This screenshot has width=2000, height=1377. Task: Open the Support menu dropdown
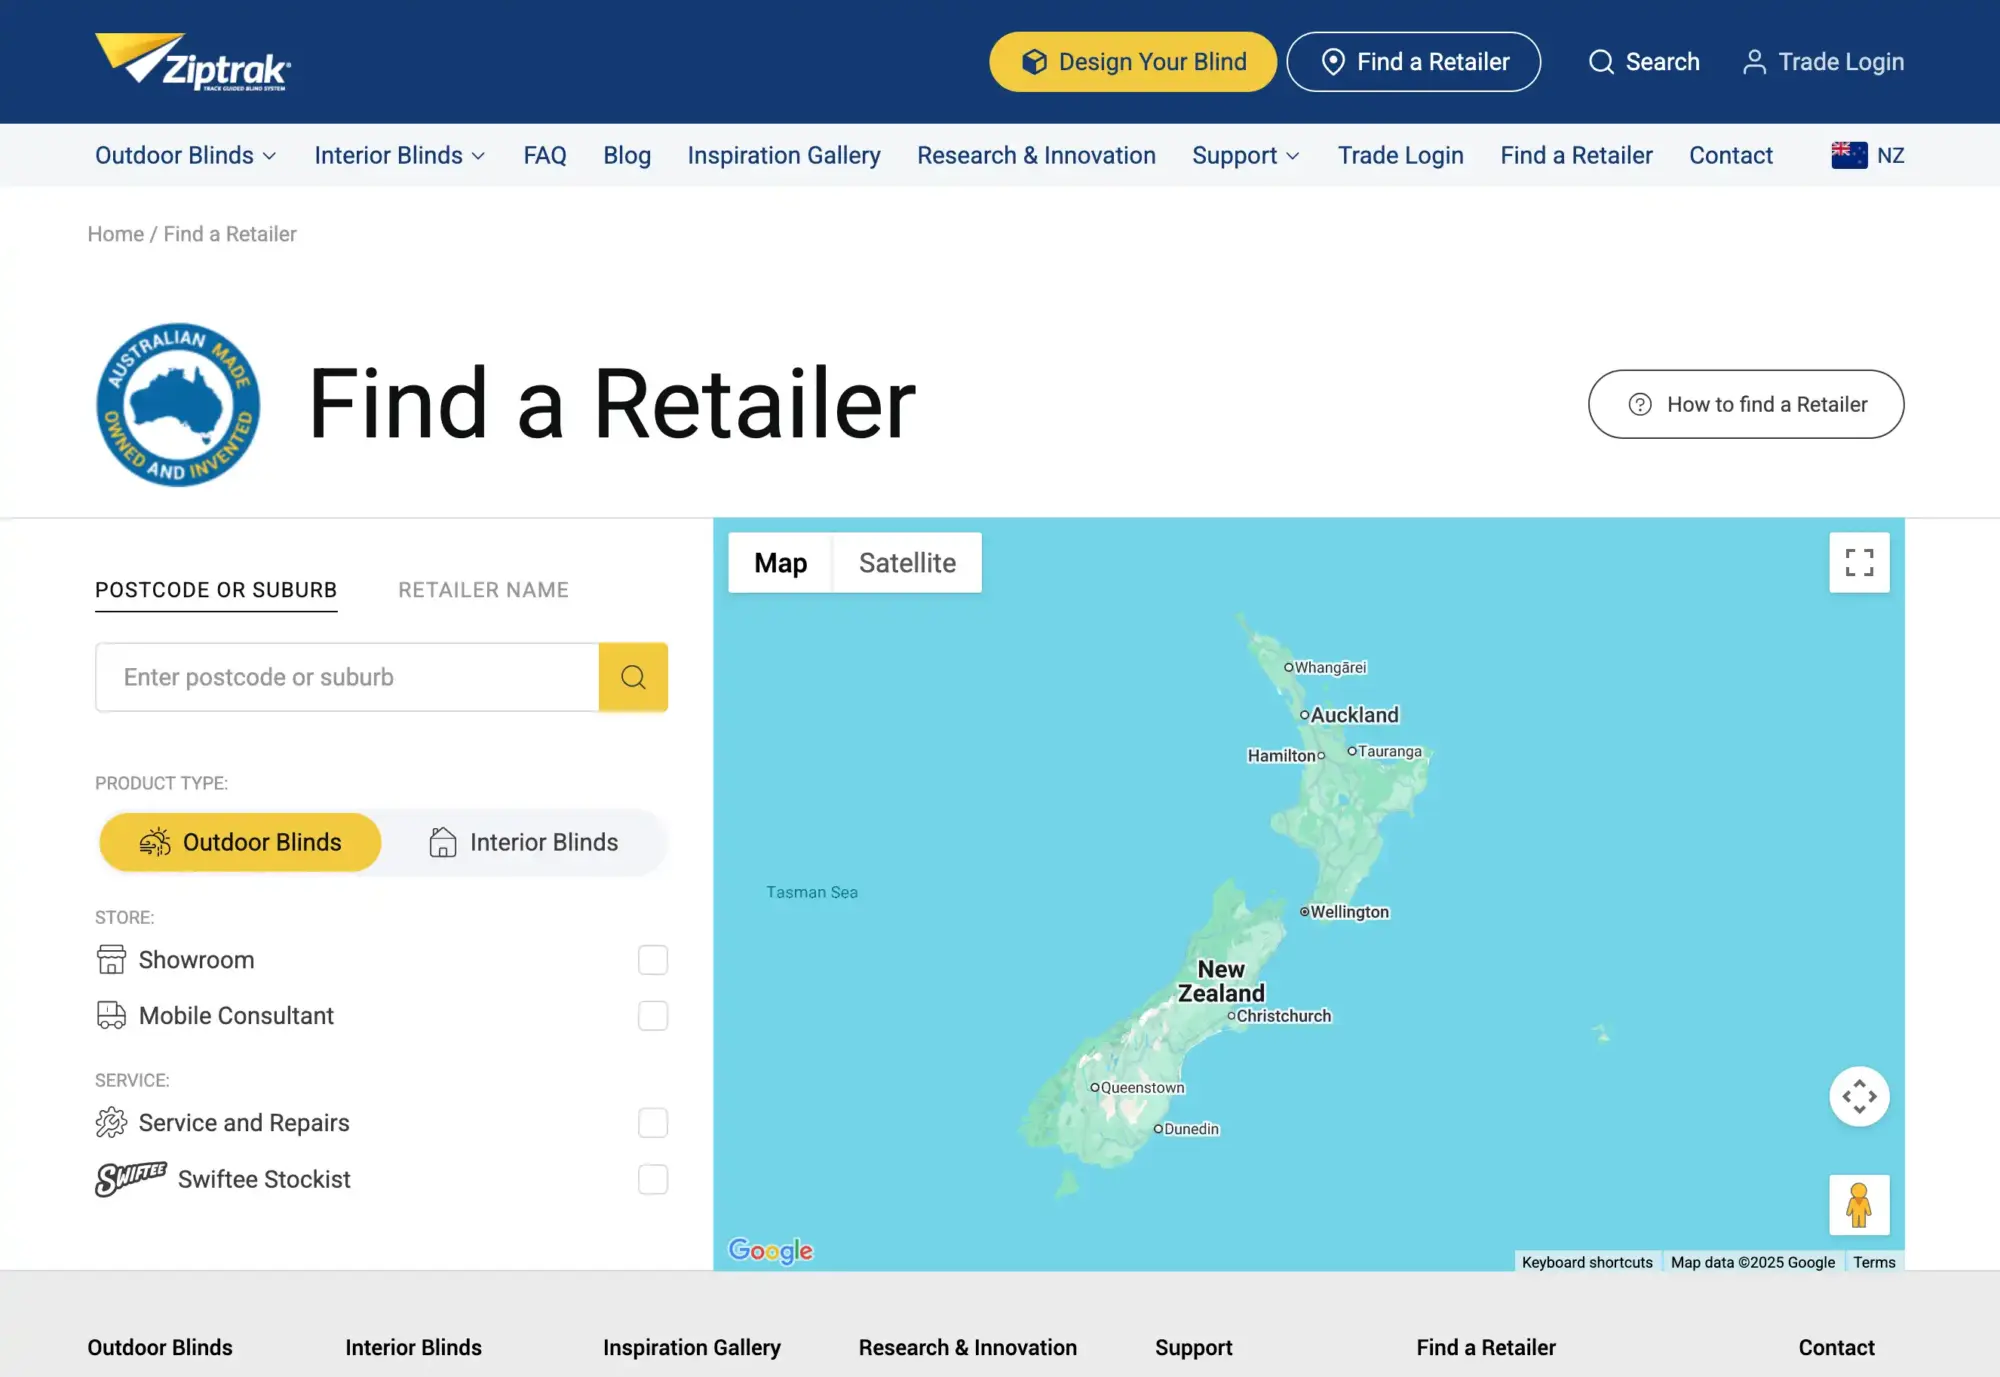(1245, 155)
